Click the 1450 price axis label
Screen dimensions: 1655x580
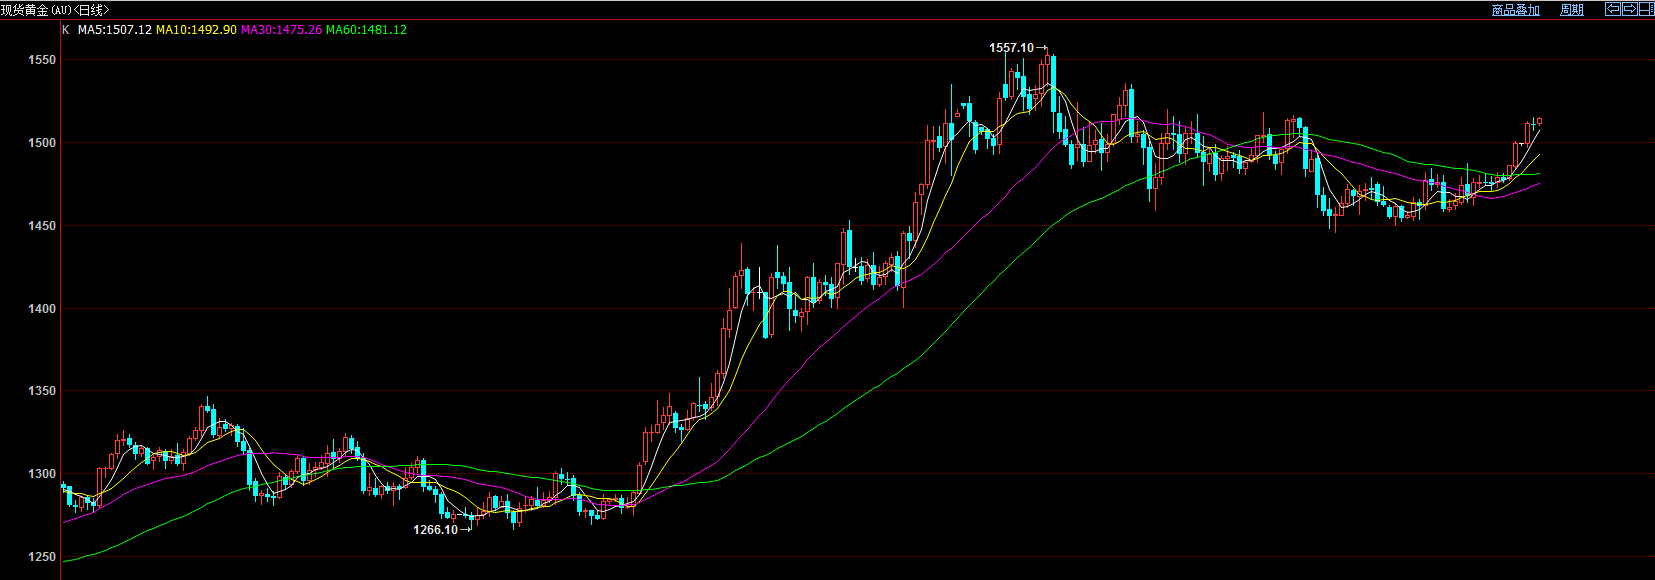pyautogui.click(x=42, y=226)
